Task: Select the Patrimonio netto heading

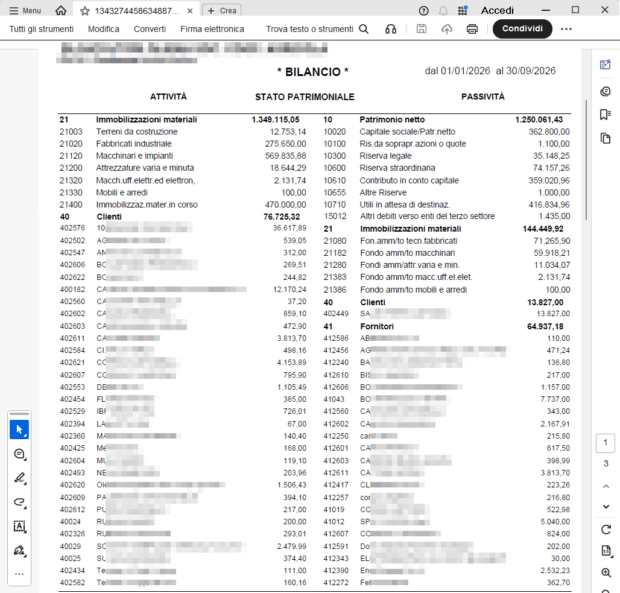Action: (392, 119)
